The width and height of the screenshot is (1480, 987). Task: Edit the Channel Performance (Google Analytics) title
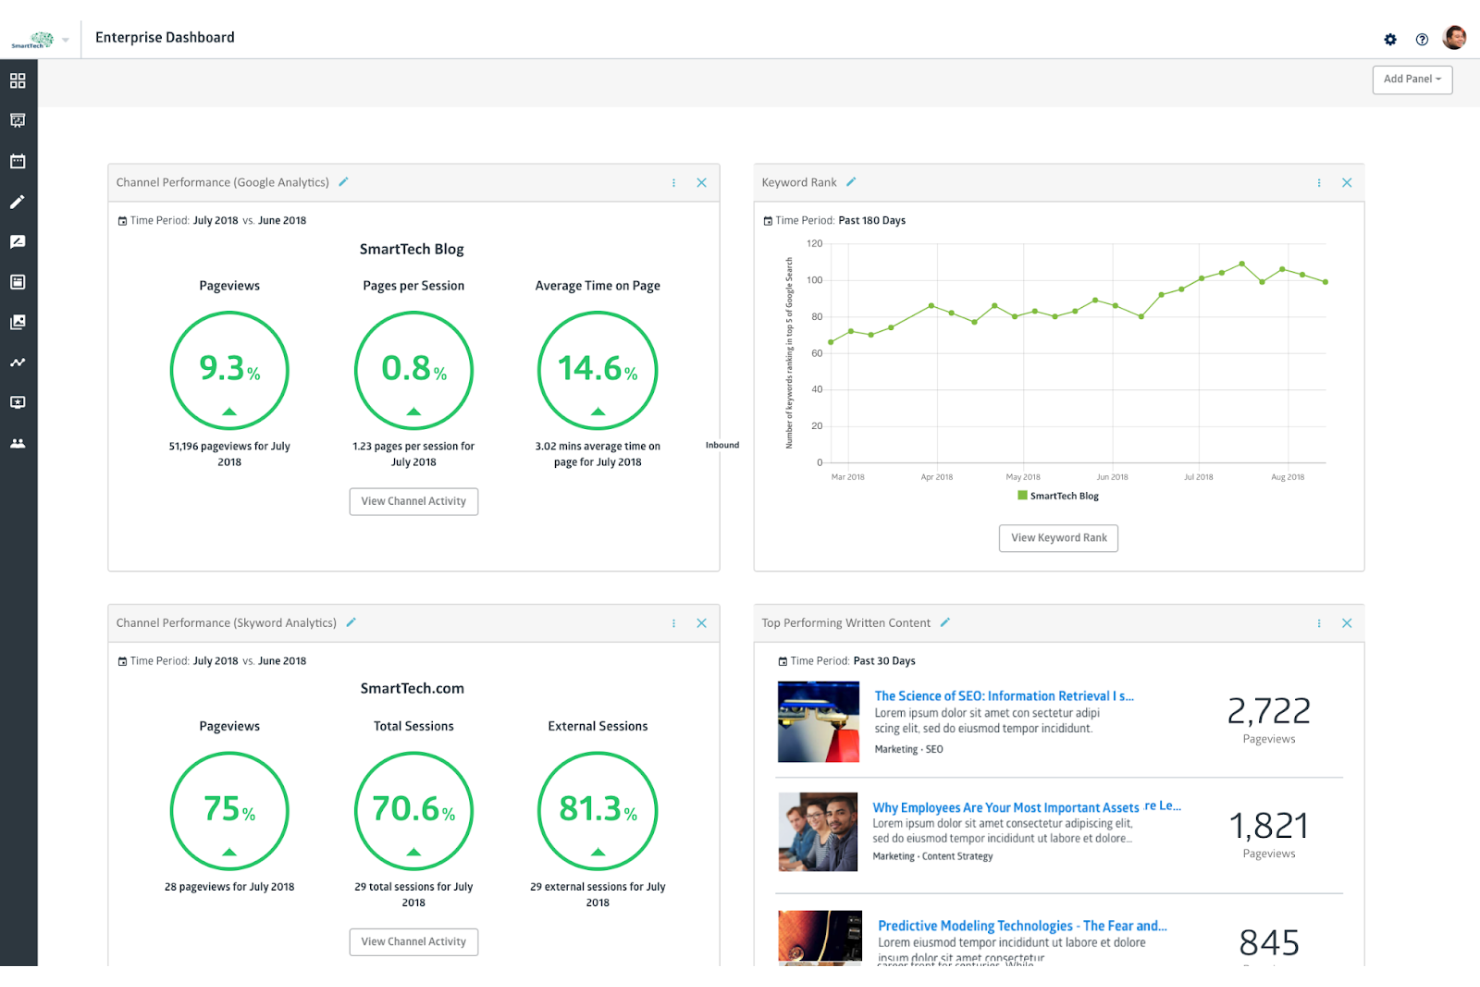tap(344, 182)
